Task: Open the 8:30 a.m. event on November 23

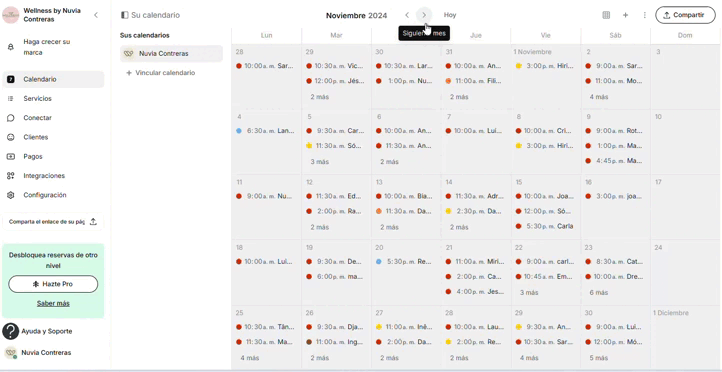Action: pos(615,262)
